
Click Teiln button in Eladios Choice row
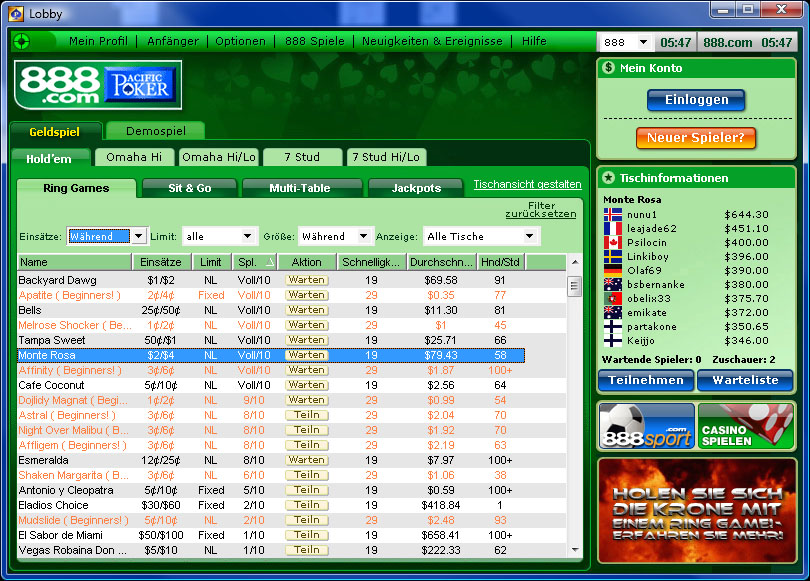(x=307, y=505)
